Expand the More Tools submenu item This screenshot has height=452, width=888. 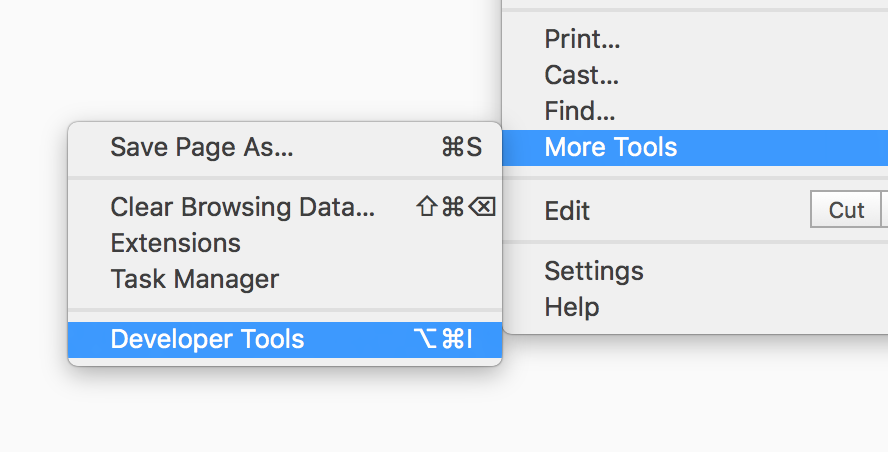[x=695, y=147]
